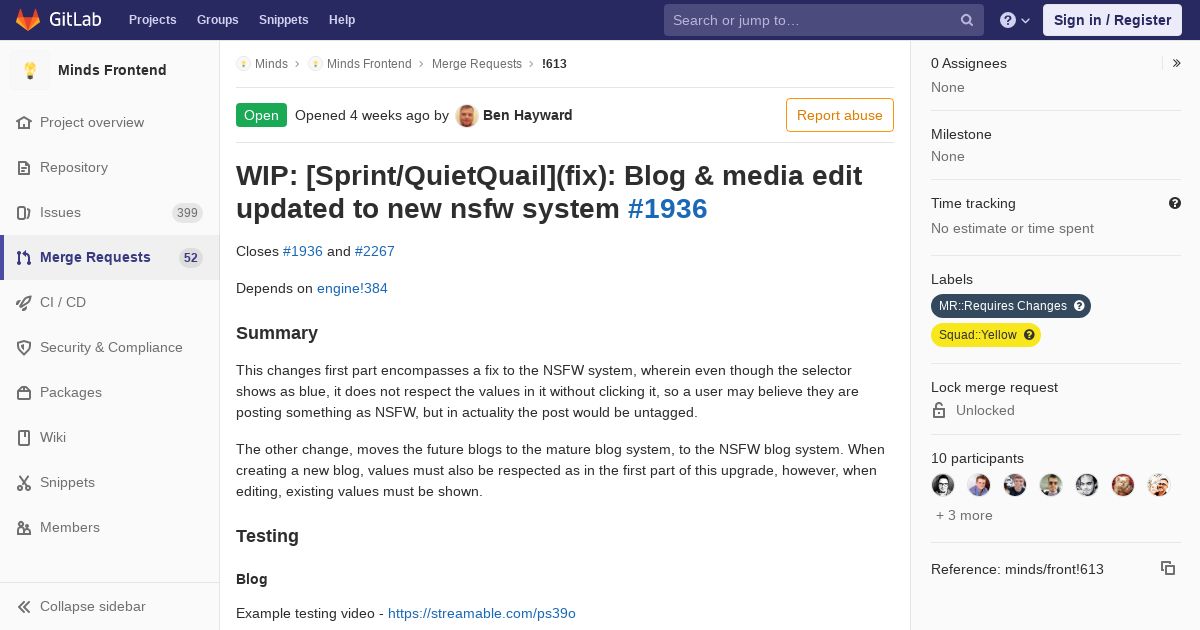Open the CI / CD rocket icon
Image resolution: width=1200 pixels, height=630 pixels.
pos(24,302)
